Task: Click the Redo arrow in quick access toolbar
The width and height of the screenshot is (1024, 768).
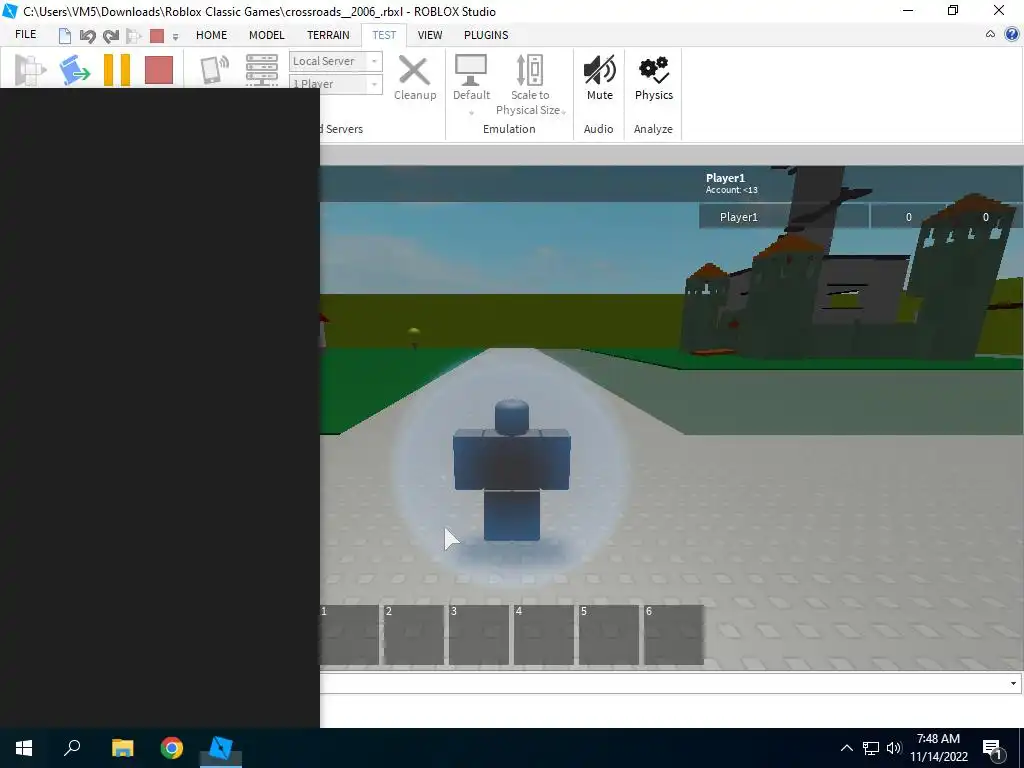Action: point(111,36)
